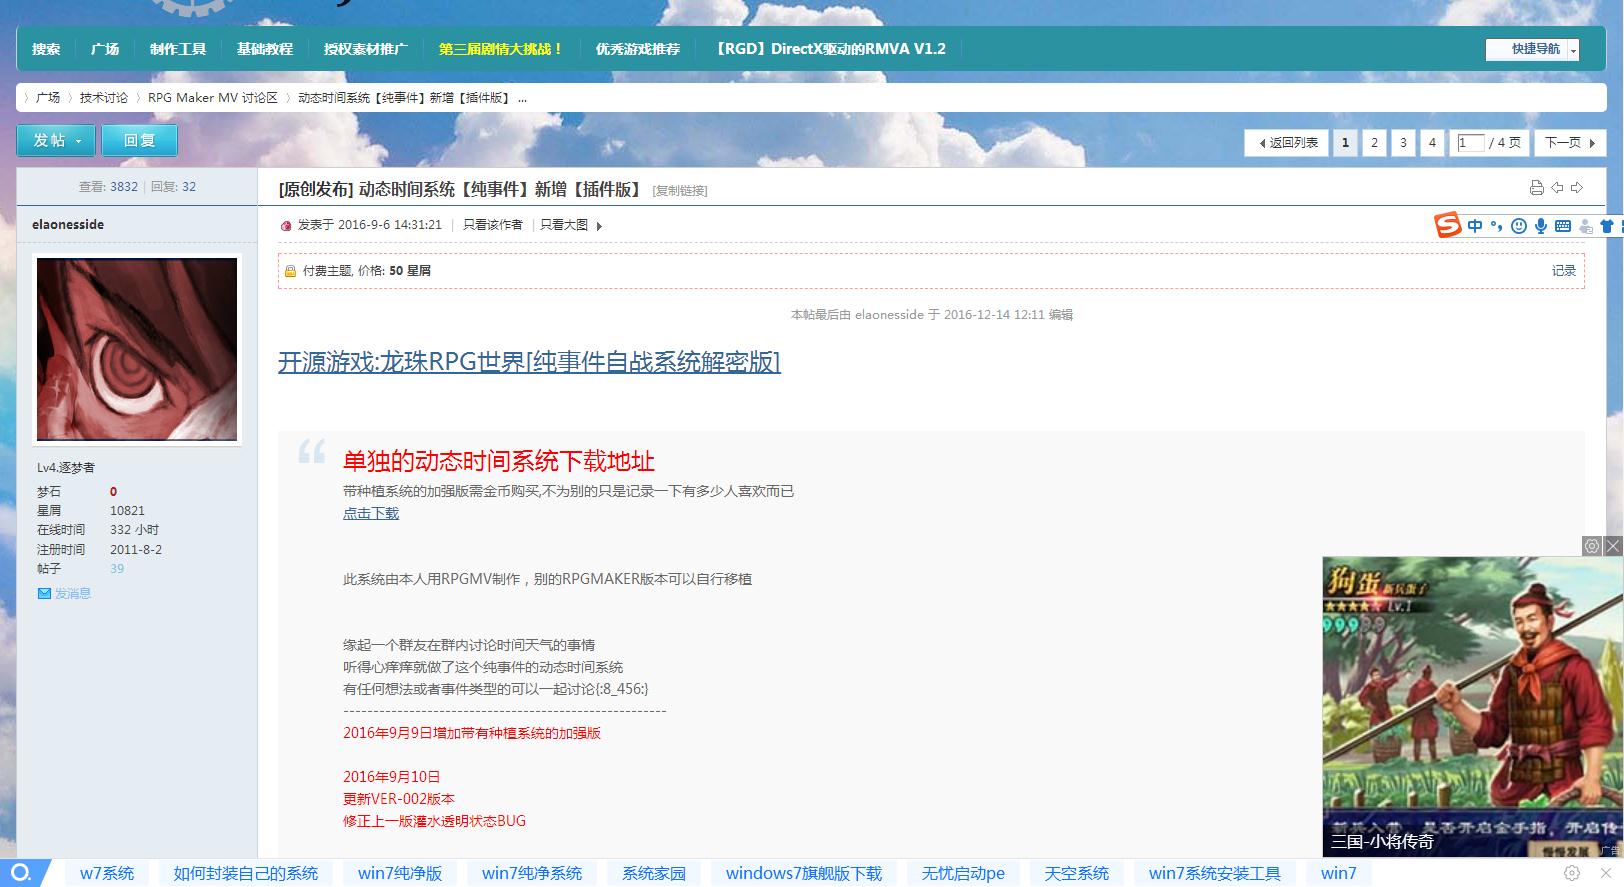Screen dimensions: 1624x887
Task: Open windows7旗舰版下载 suggestion
Action: click(x=804, y=873)
